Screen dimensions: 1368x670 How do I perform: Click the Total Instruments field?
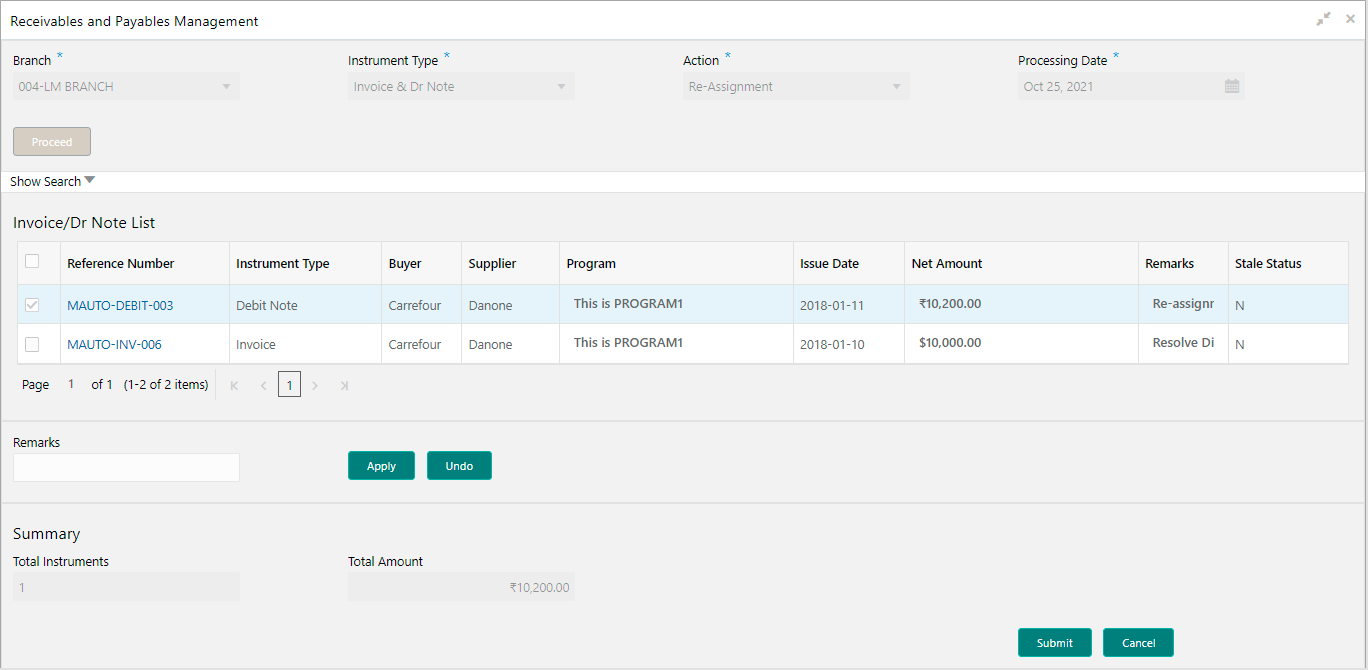pos(126,587)
